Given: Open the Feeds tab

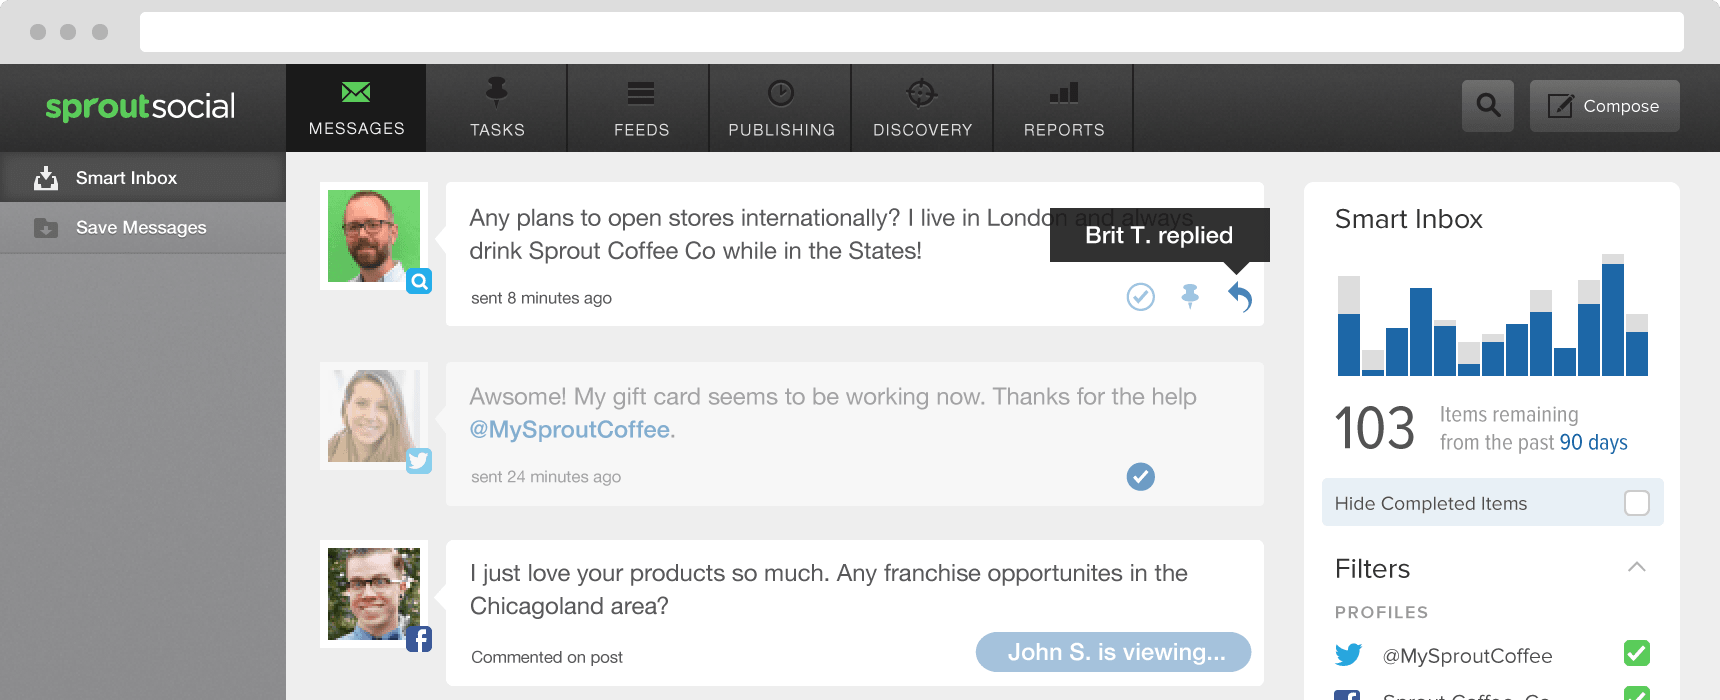Looking at the screenshot, I should click(640, 108).
